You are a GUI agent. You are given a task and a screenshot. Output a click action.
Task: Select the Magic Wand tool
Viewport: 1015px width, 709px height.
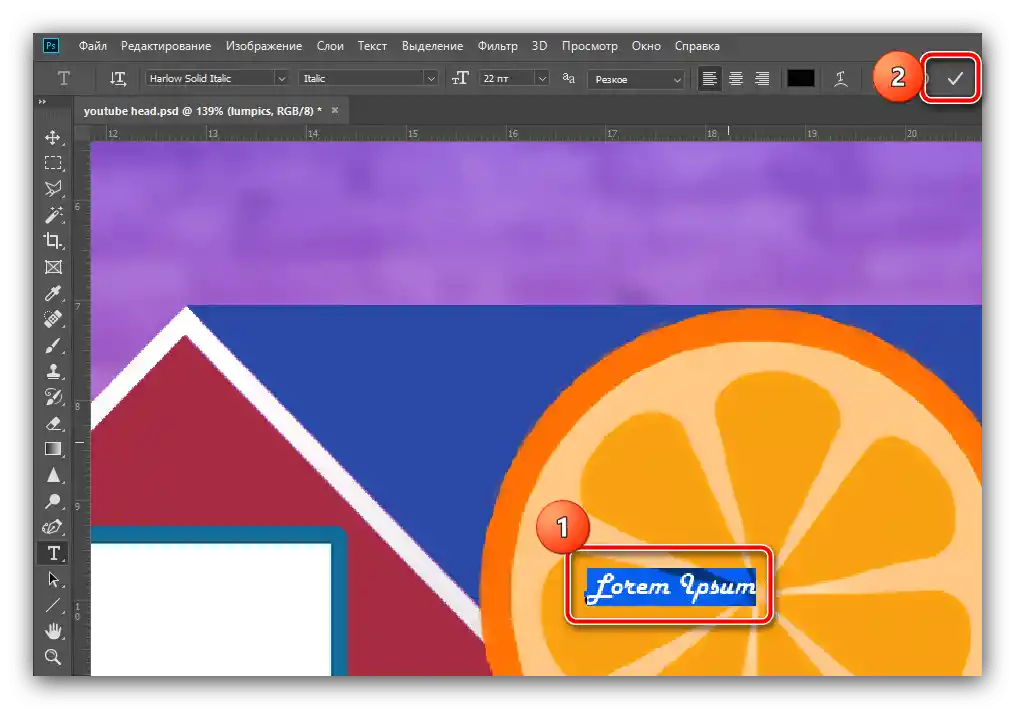(x=53, y=214)
